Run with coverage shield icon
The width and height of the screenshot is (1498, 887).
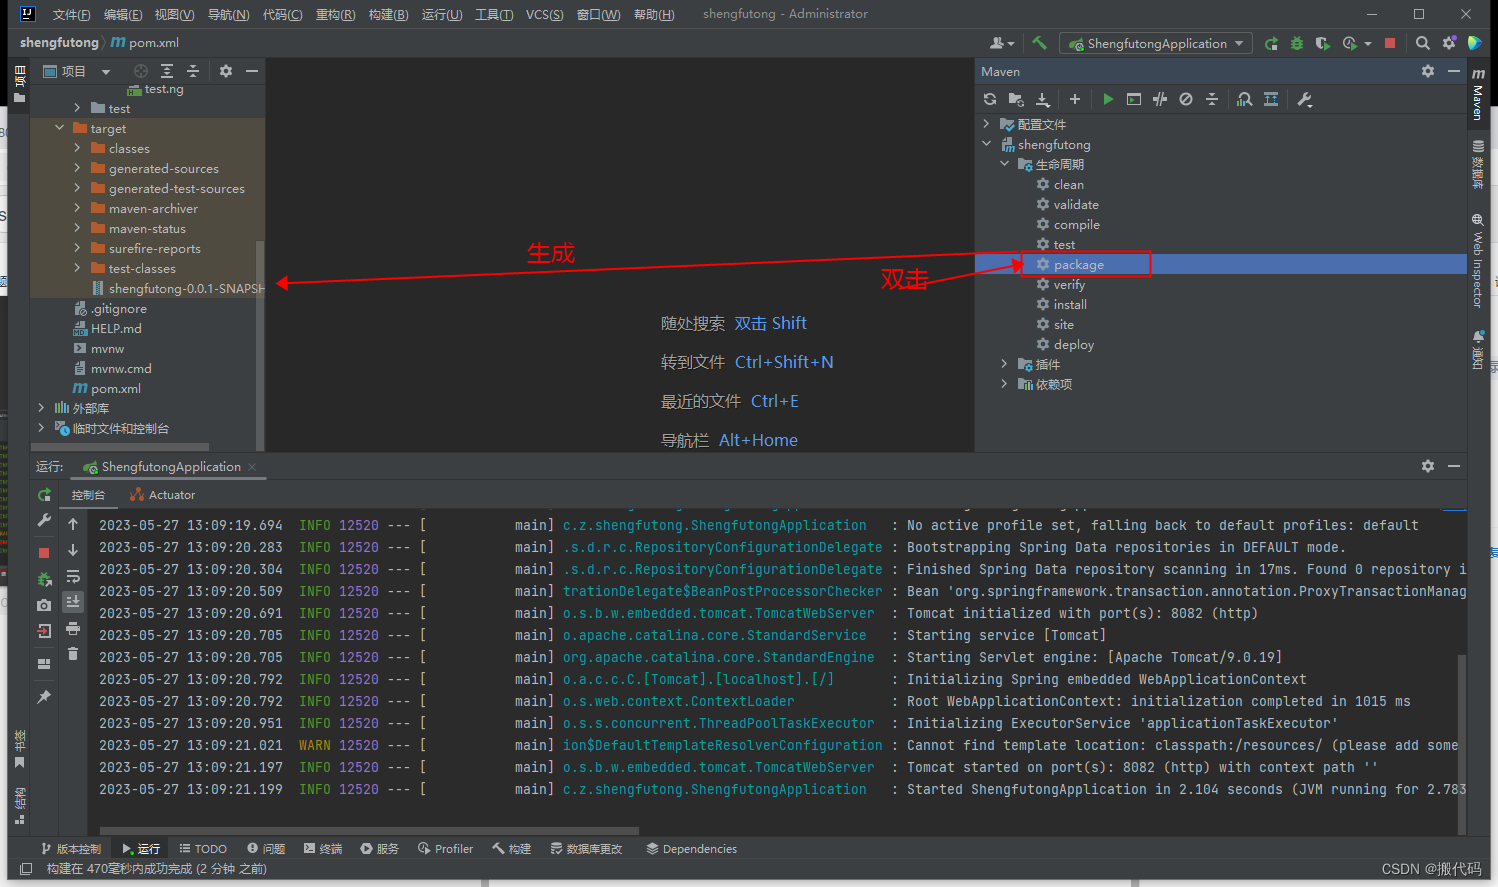[1323, 43]
